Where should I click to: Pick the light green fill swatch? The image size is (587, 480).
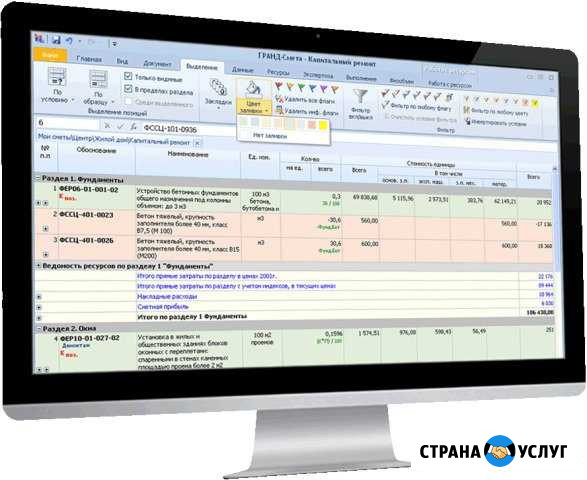tap(244, 122)
